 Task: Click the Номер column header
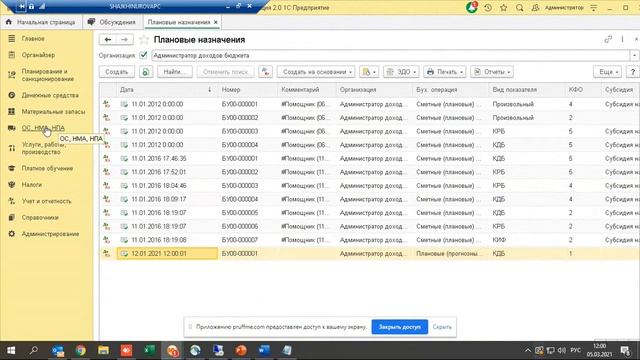click(248, 89)
